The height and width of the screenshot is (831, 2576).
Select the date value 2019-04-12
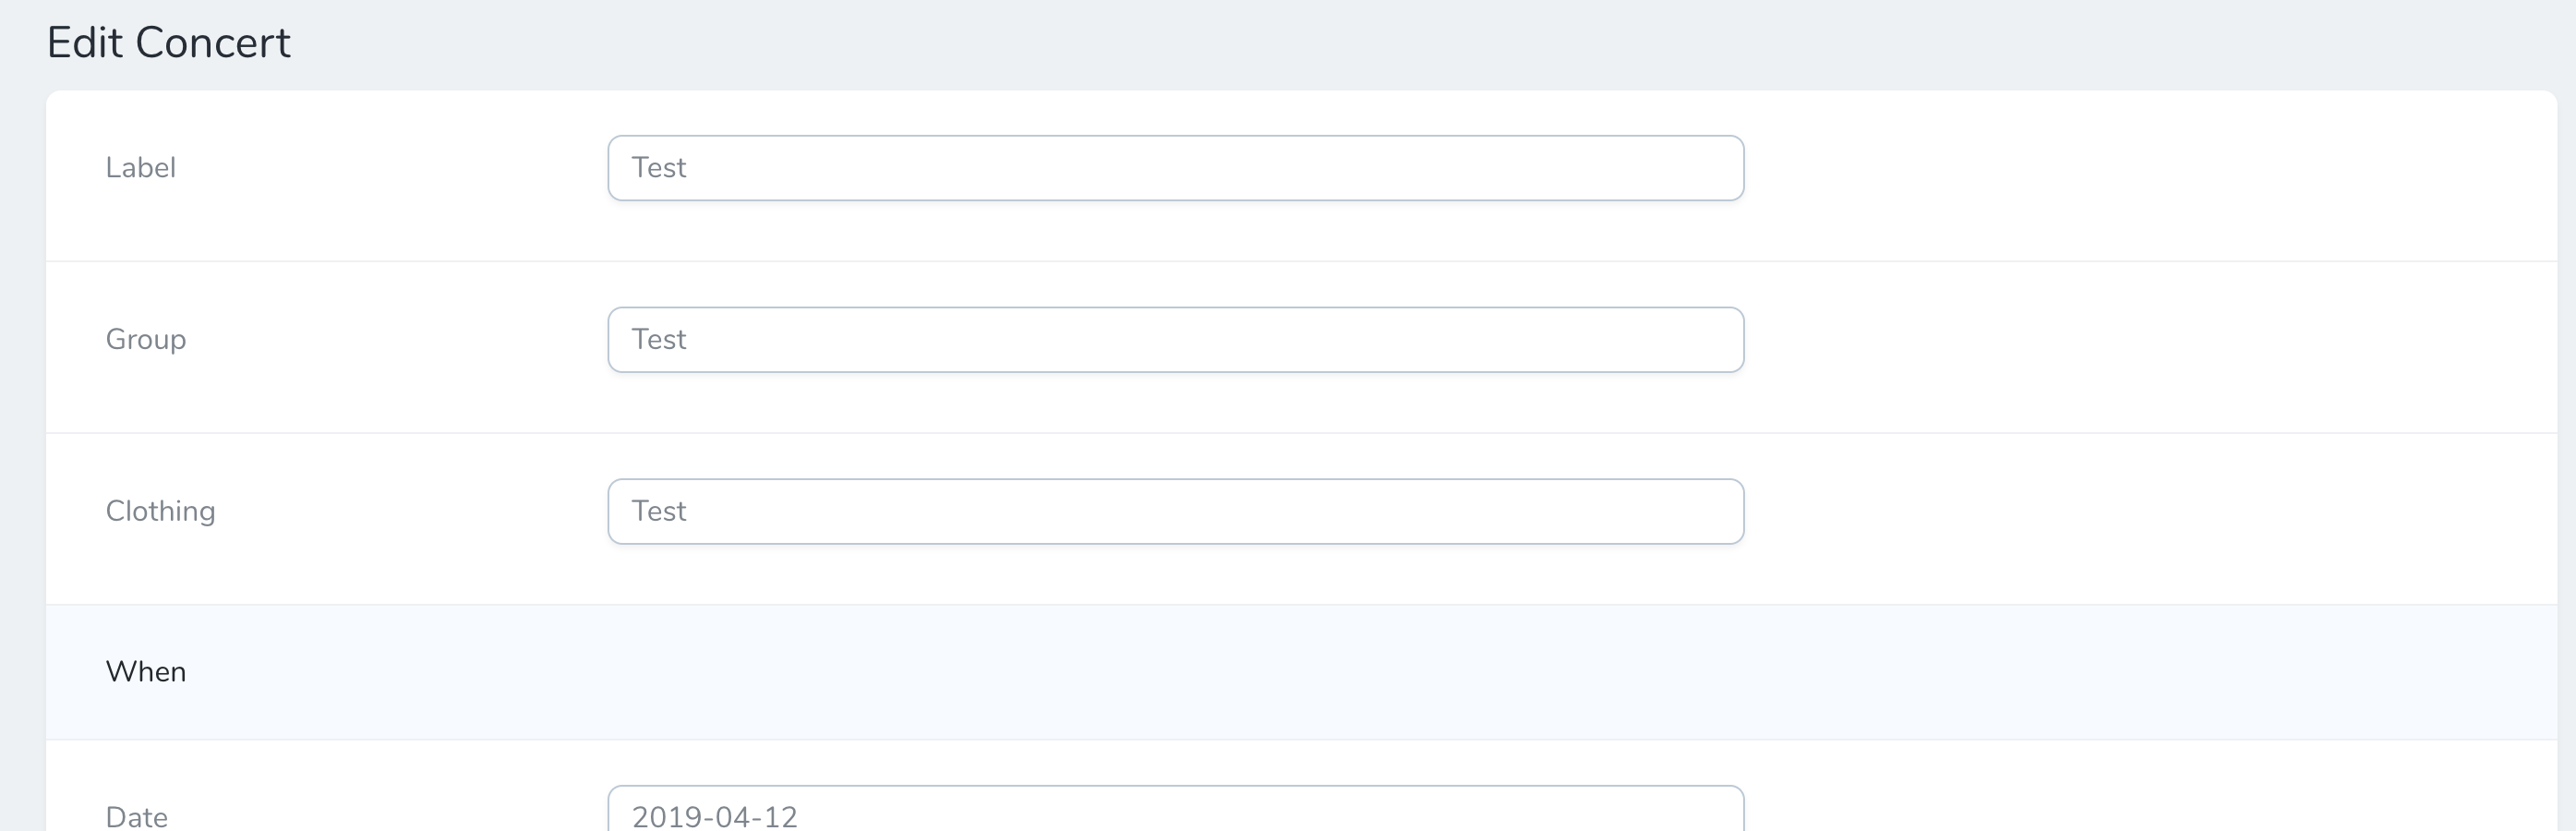click(715, 815)
